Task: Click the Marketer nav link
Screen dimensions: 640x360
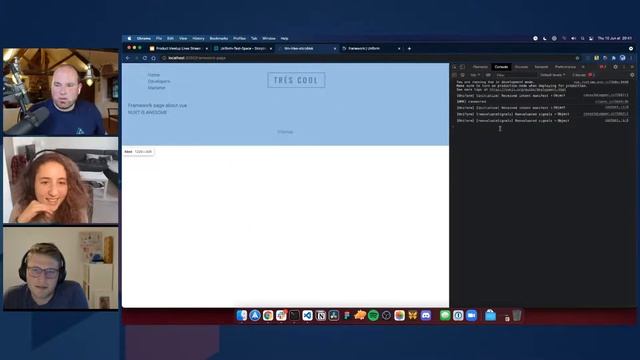Action: (157, 88)
